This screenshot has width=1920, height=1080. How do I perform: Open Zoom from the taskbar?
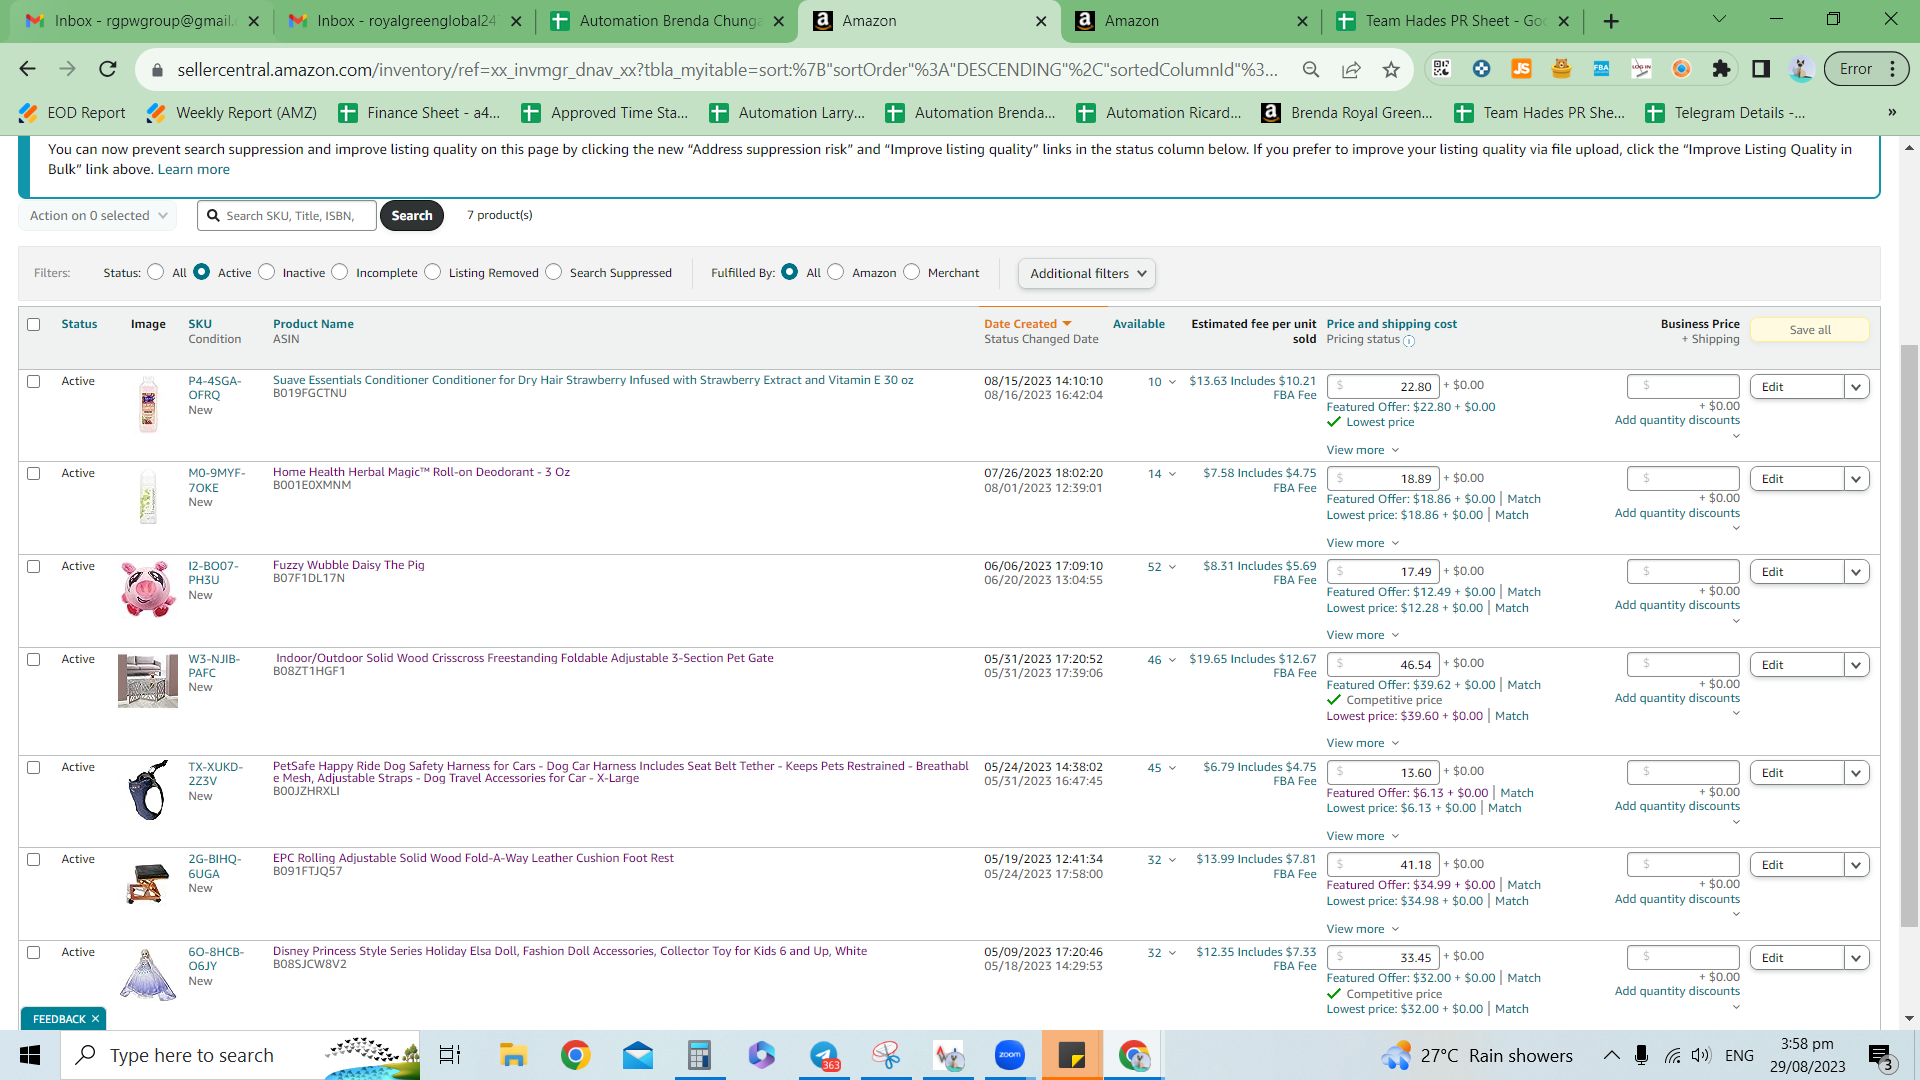pyautogui.click(x=1010, y=1055)
